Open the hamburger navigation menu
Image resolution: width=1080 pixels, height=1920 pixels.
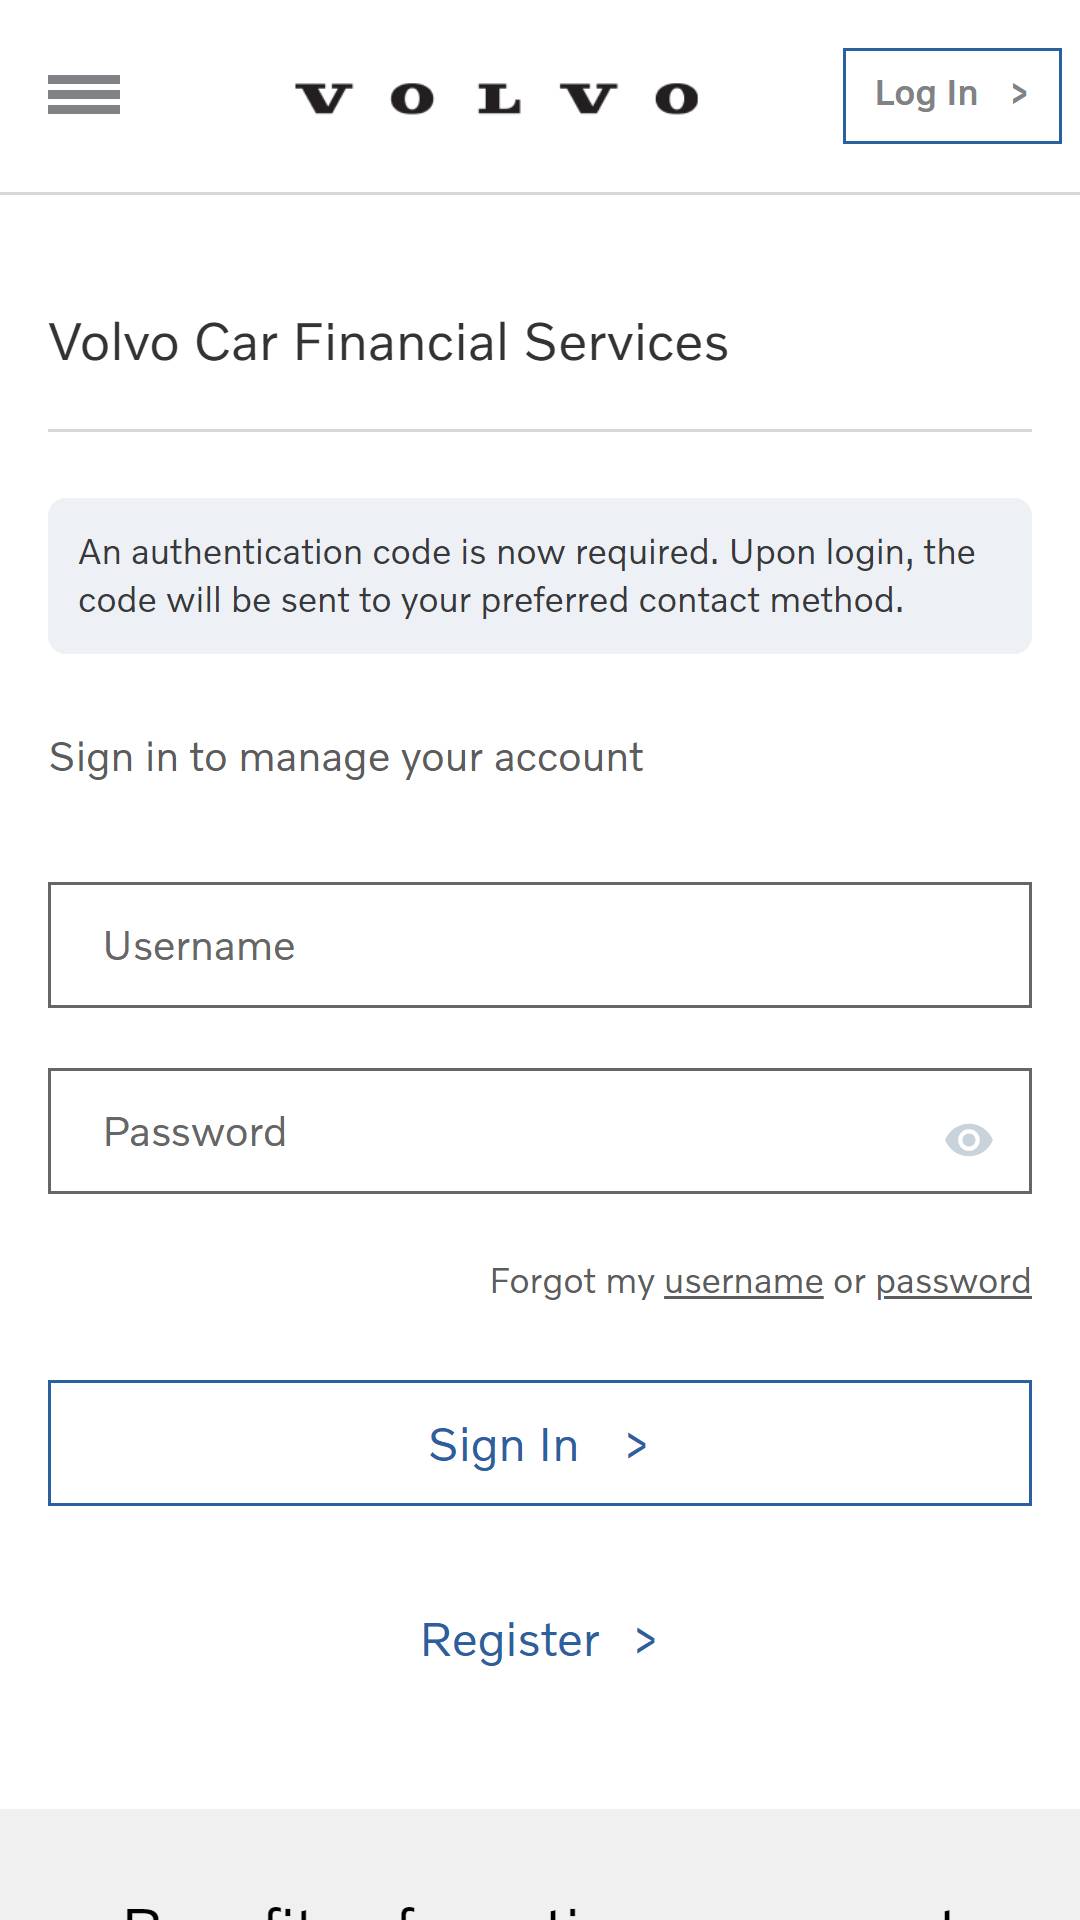click(x=84, y=95)
